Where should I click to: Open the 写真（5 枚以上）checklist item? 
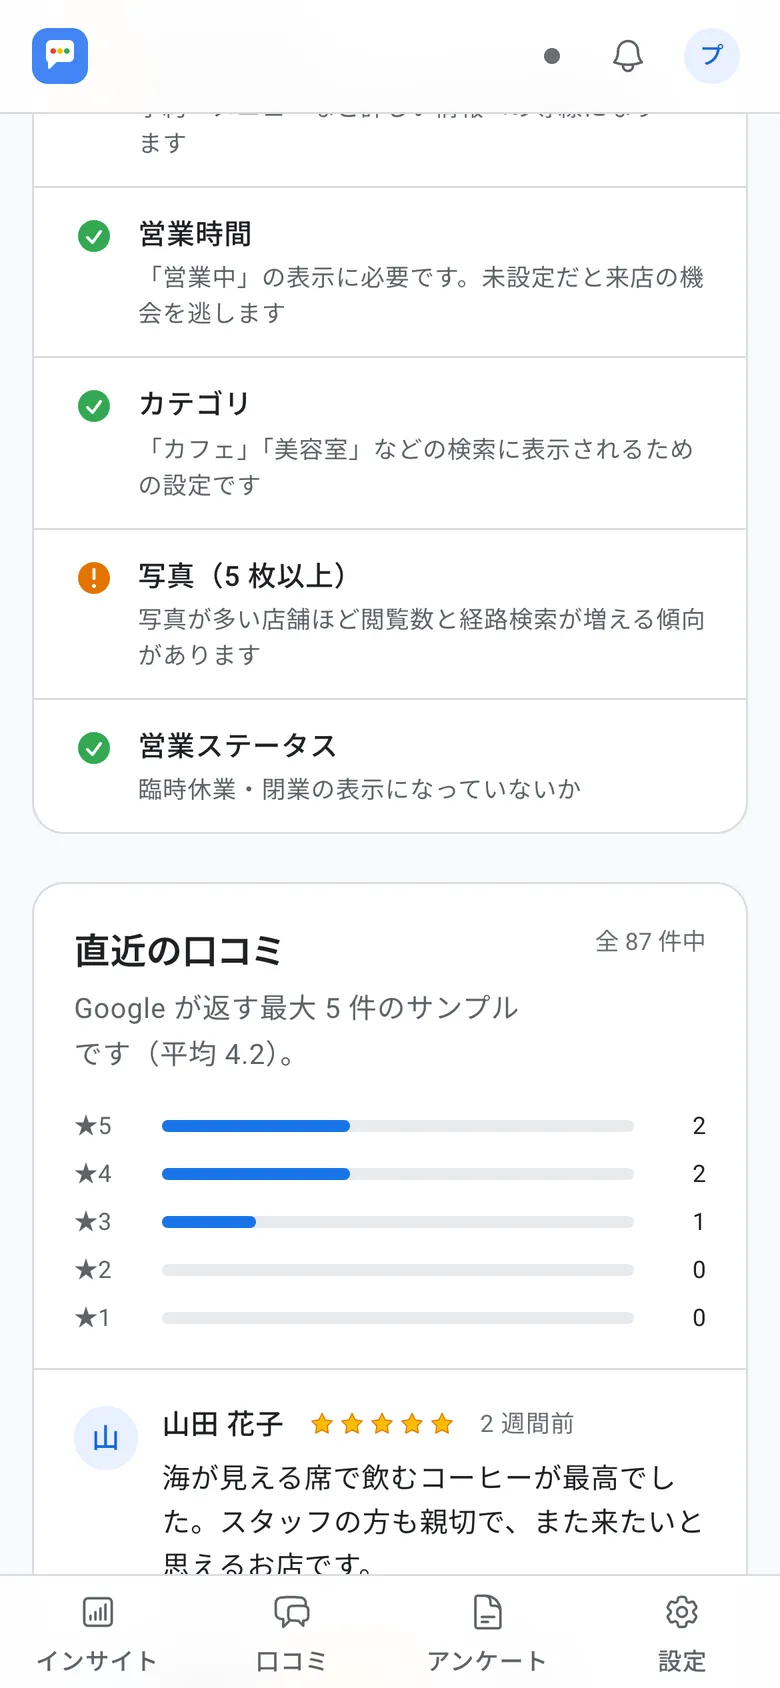[x=390, y=614]
